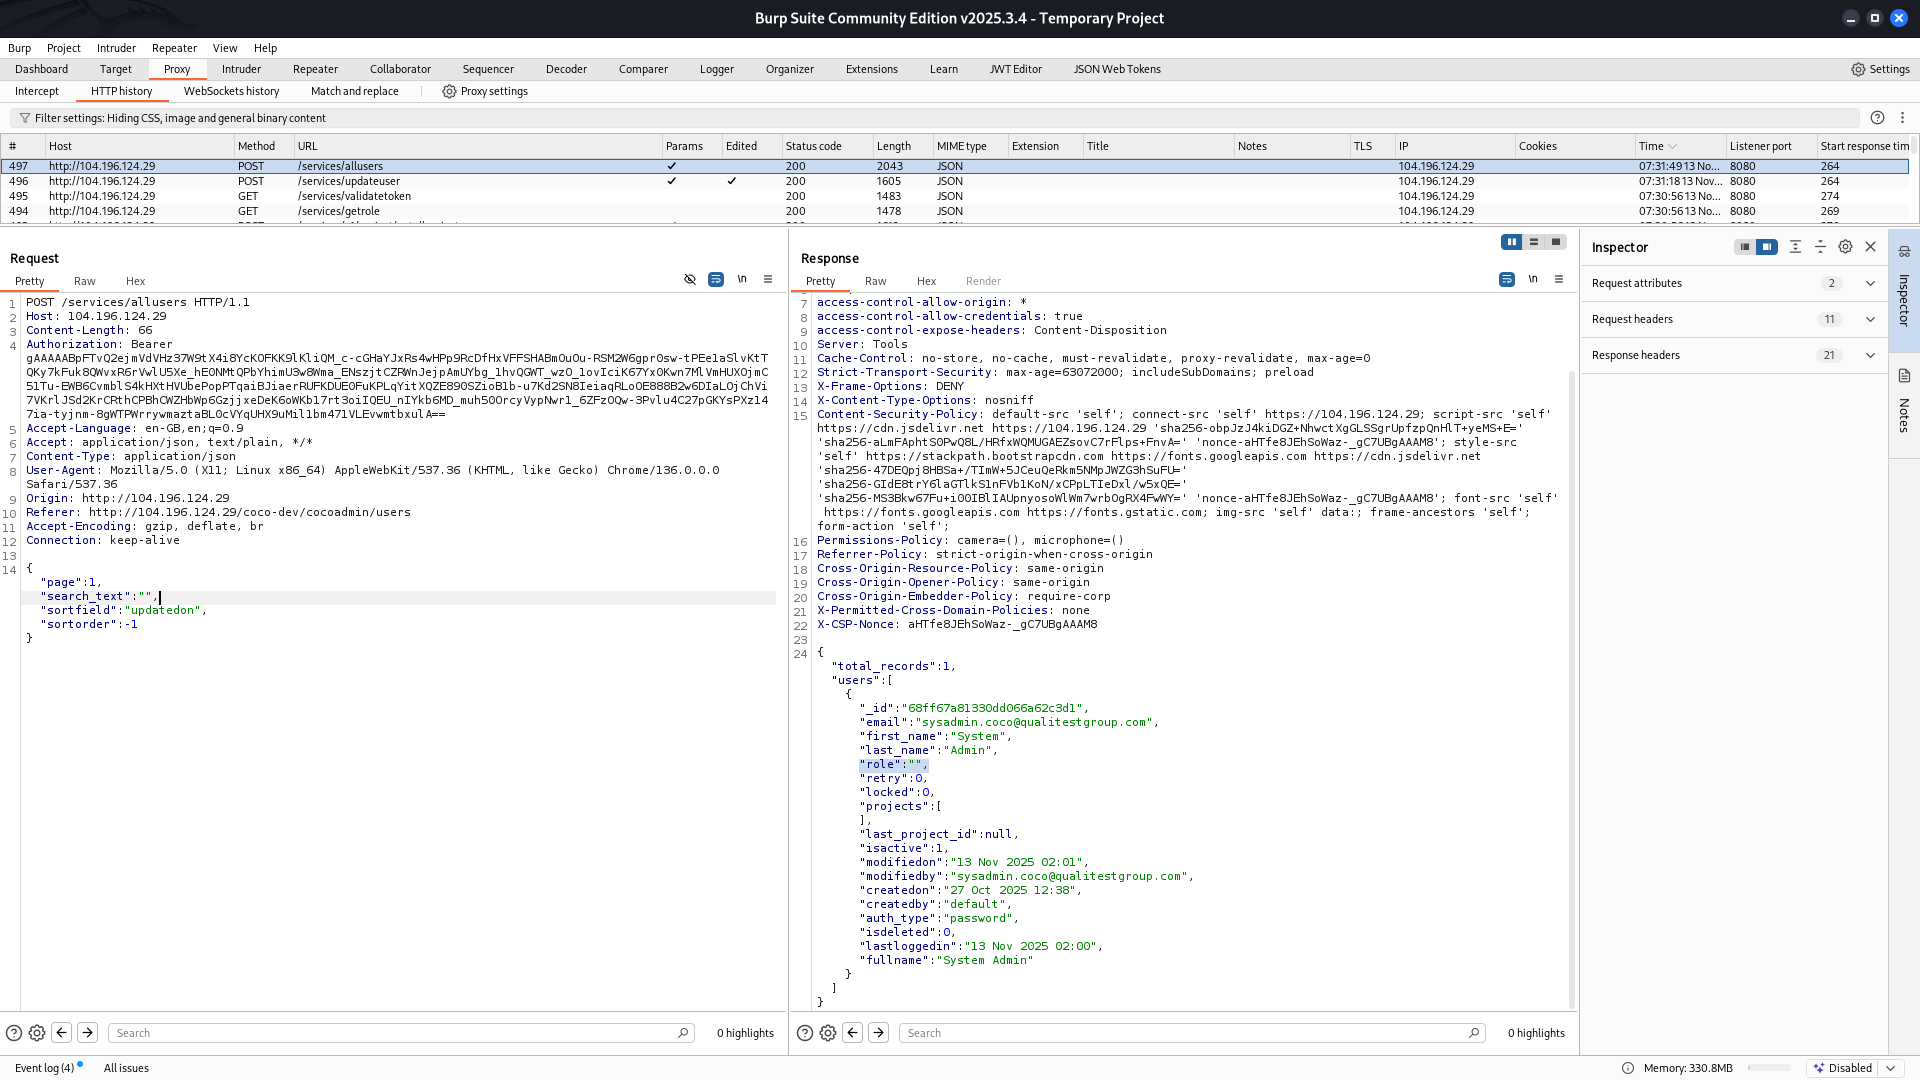Go to next request with forward arrow
The image size is (1920, 1080).
point(87,1033)
